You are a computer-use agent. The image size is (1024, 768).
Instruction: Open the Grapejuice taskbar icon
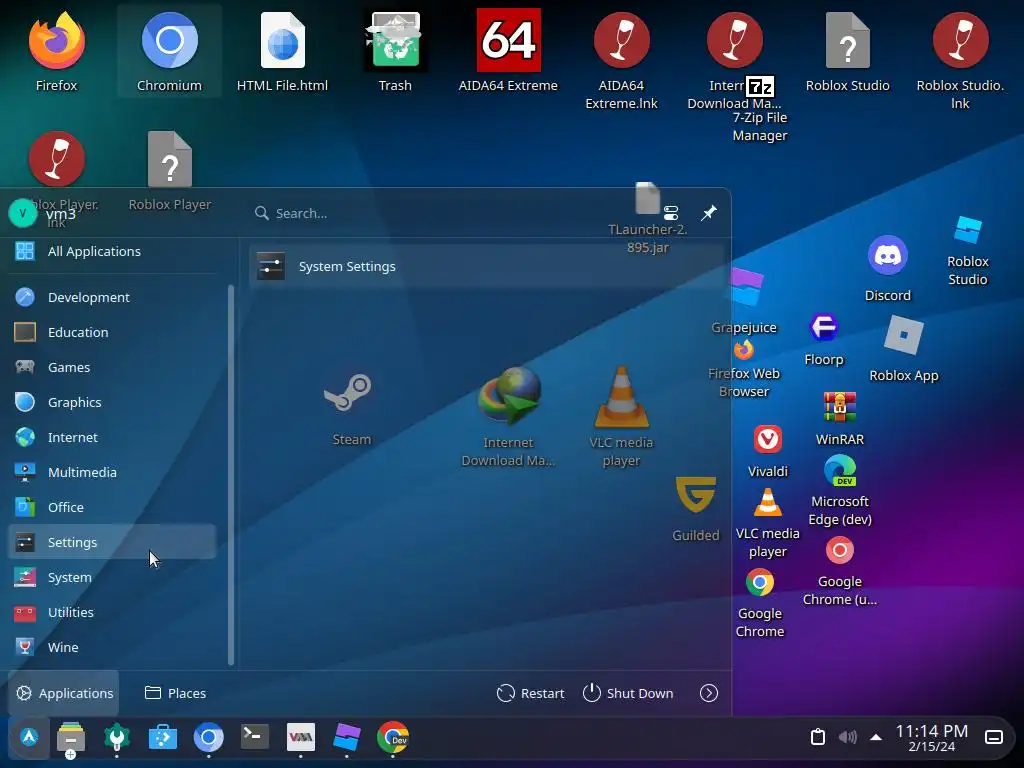pos(346,737)
